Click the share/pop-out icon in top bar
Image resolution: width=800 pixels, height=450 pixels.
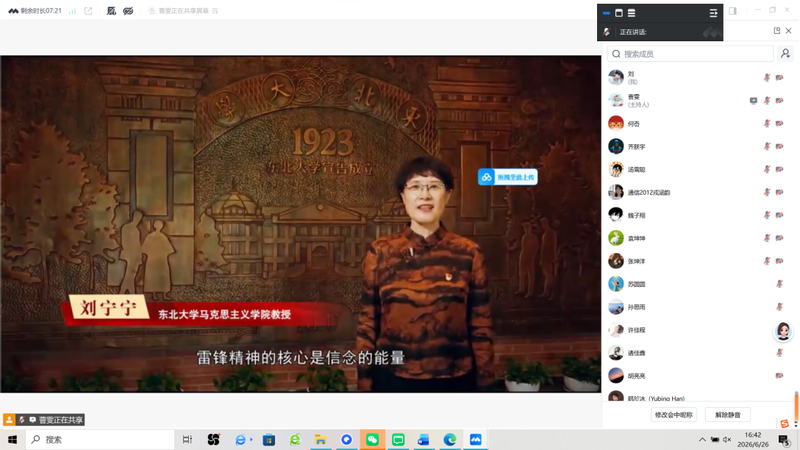tap(88, 11)
